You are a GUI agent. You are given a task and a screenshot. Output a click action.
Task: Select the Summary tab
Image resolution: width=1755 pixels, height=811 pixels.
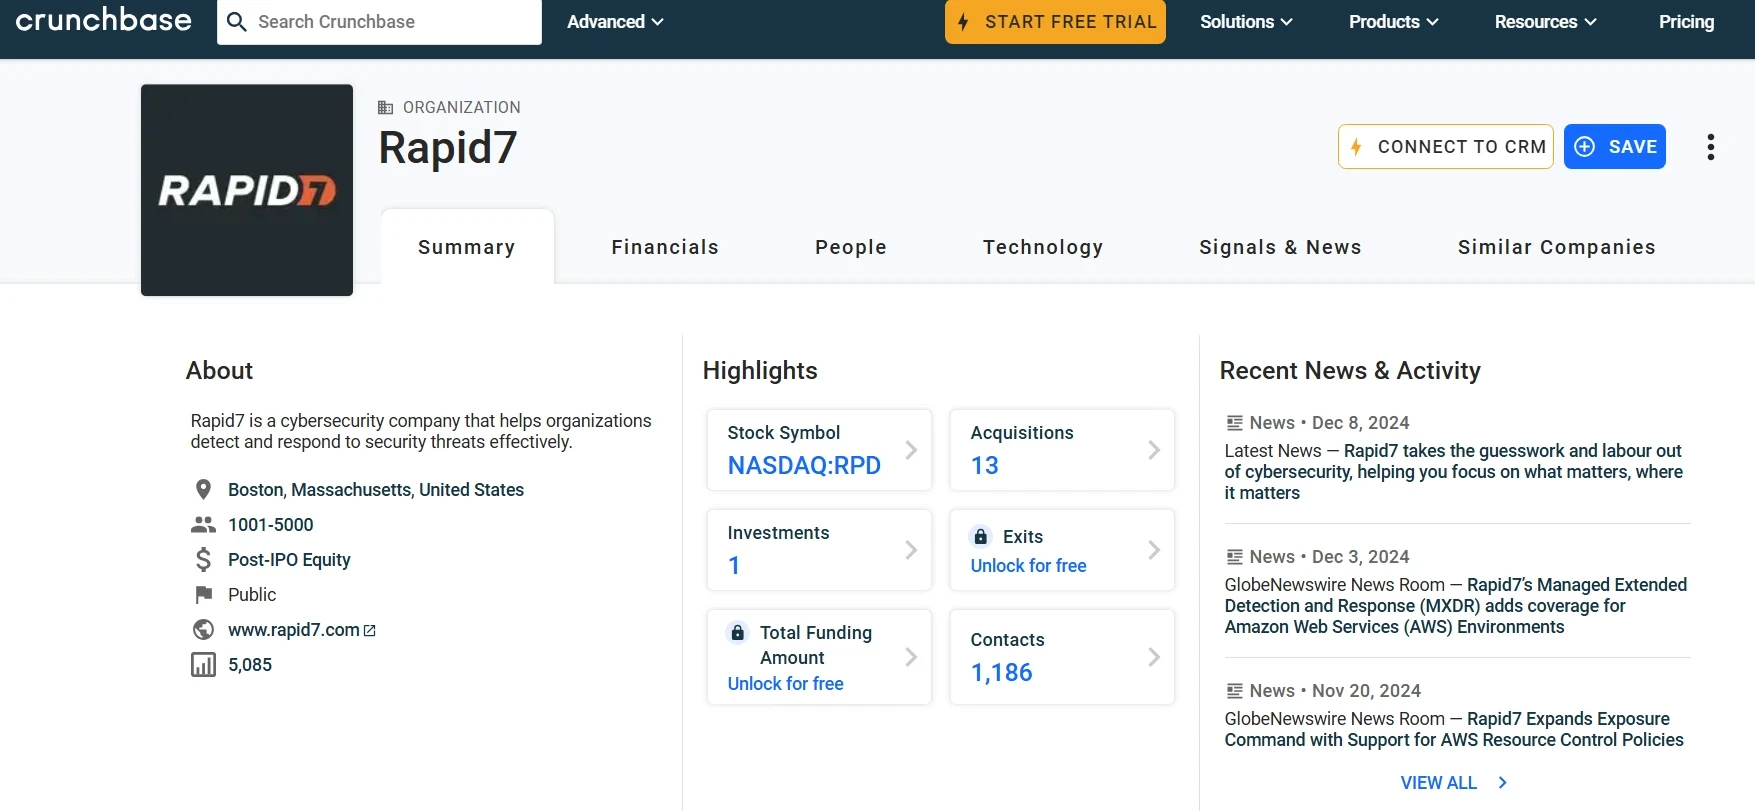click(467, 247)
